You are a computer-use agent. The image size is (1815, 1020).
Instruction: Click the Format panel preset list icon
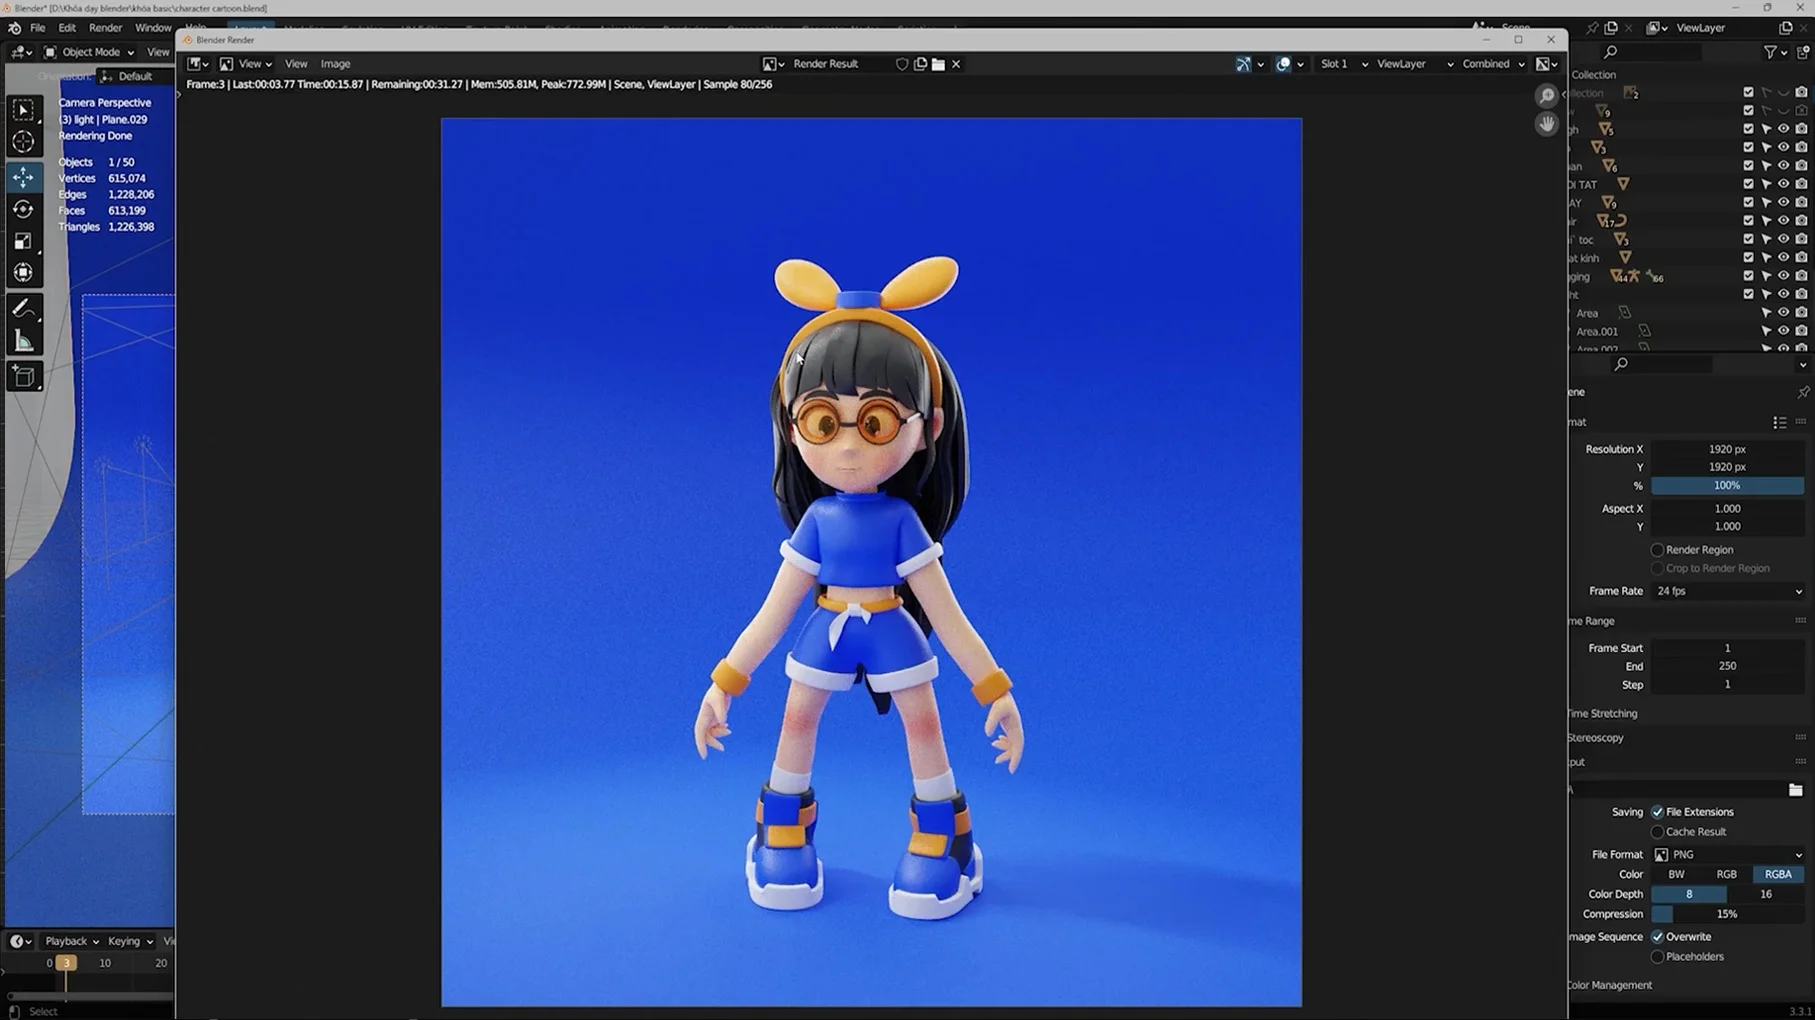pos(1779,422)
